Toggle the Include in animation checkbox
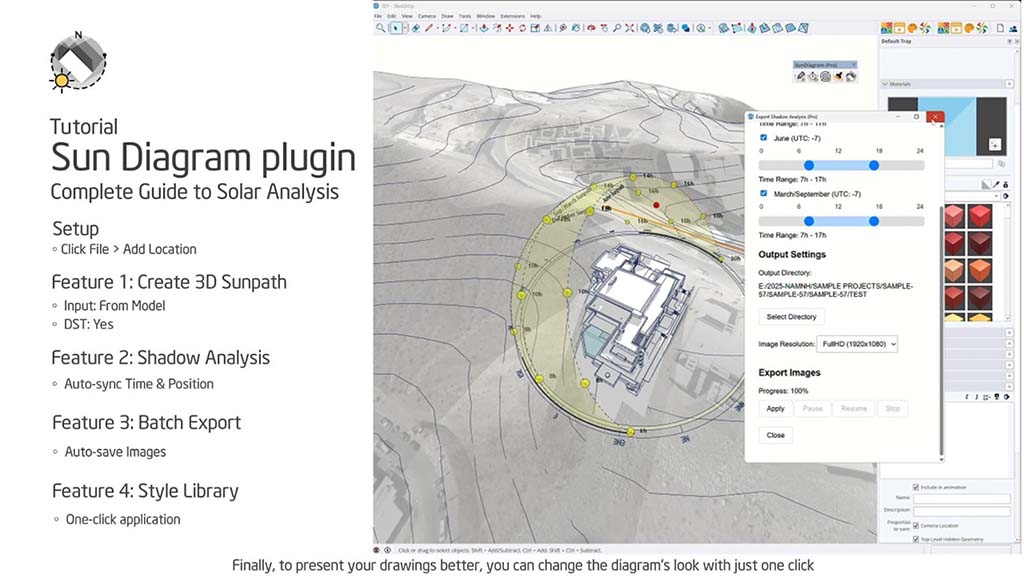The image size is (1024, 576). pyautogui.click(x=916, y=487)
